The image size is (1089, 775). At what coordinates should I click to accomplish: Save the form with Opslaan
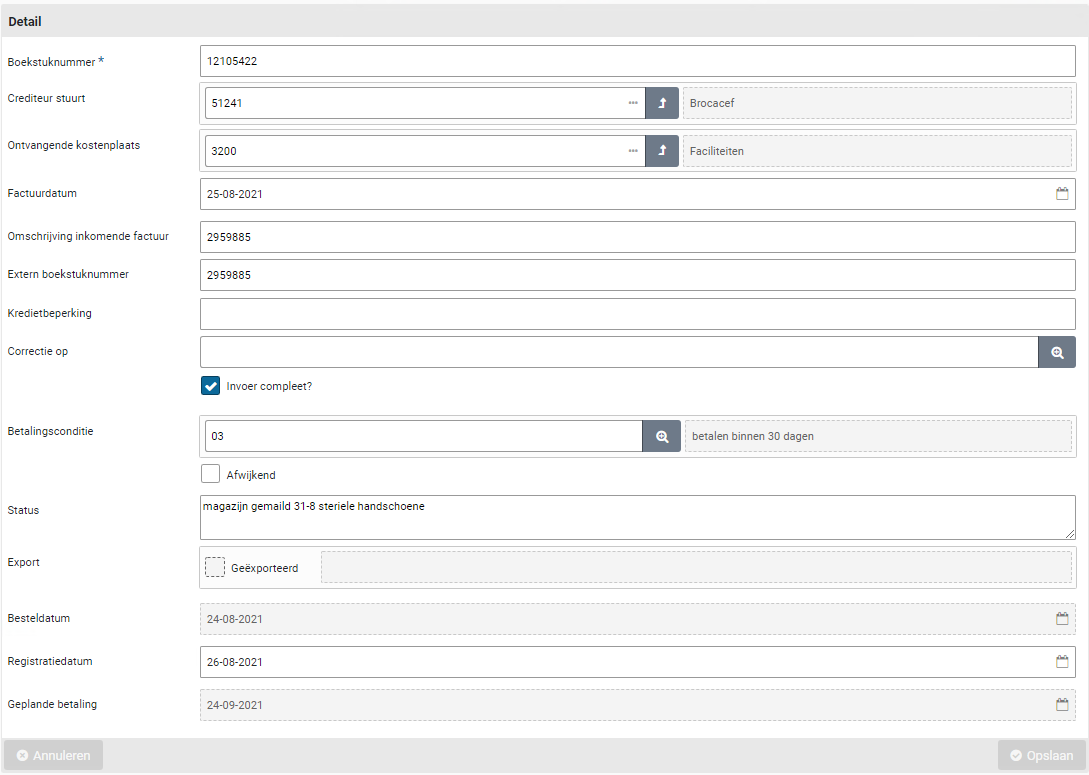pos(1041,755)
